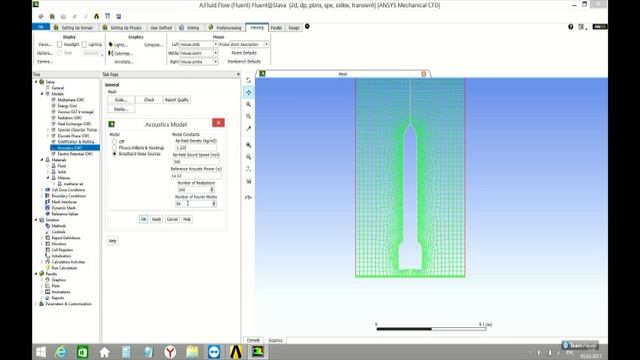This screenshot has width=640, height=360.
Task: Click Help in Acoustics Model dialog
Action: pos(187,219)
